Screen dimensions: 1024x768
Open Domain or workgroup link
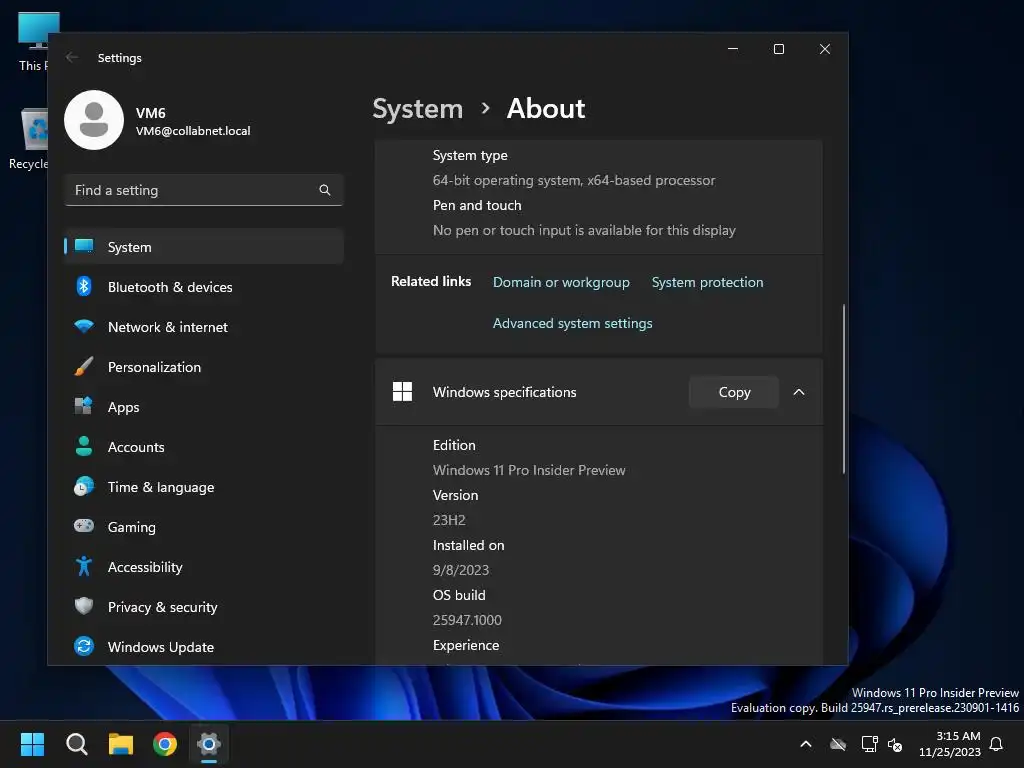[x=561, y=282]
